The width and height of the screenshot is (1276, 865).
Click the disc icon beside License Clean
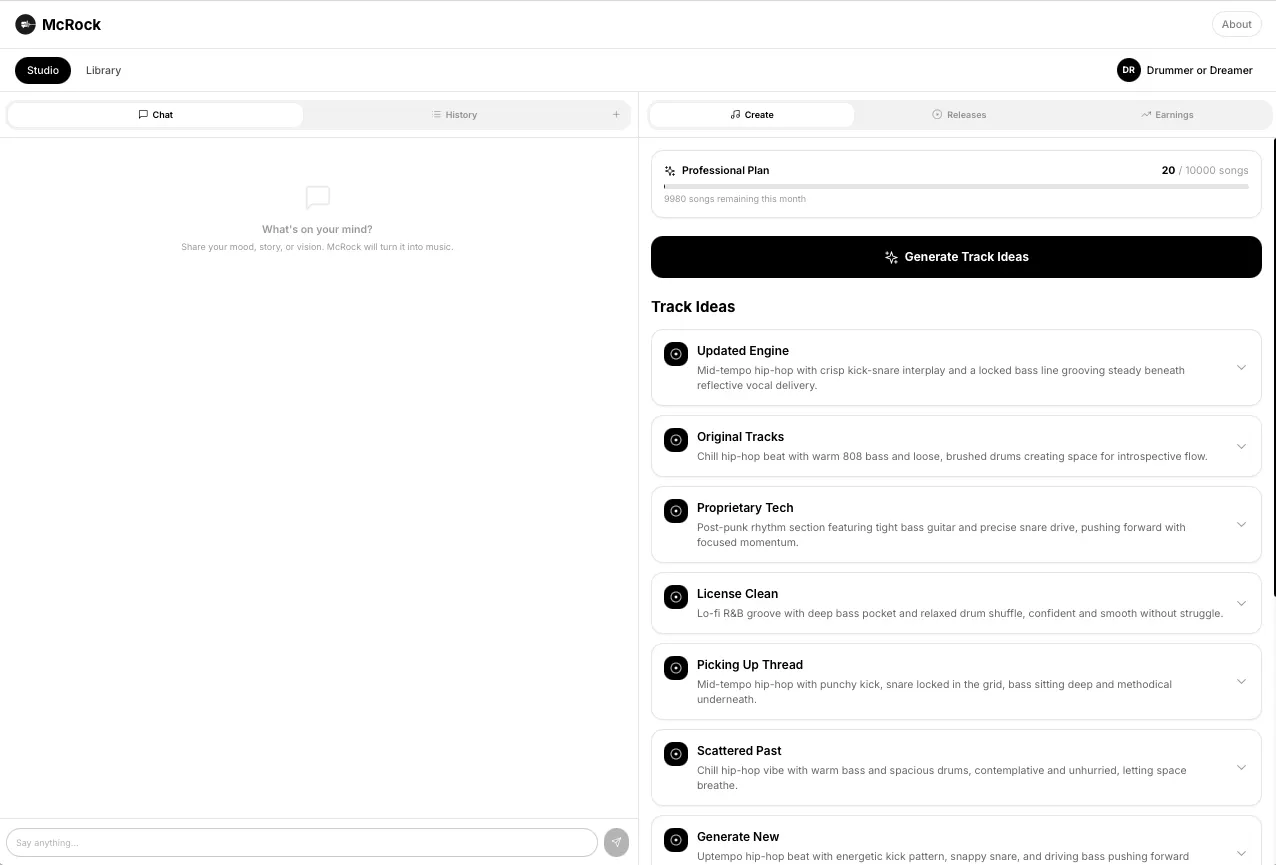pos(676,597)
